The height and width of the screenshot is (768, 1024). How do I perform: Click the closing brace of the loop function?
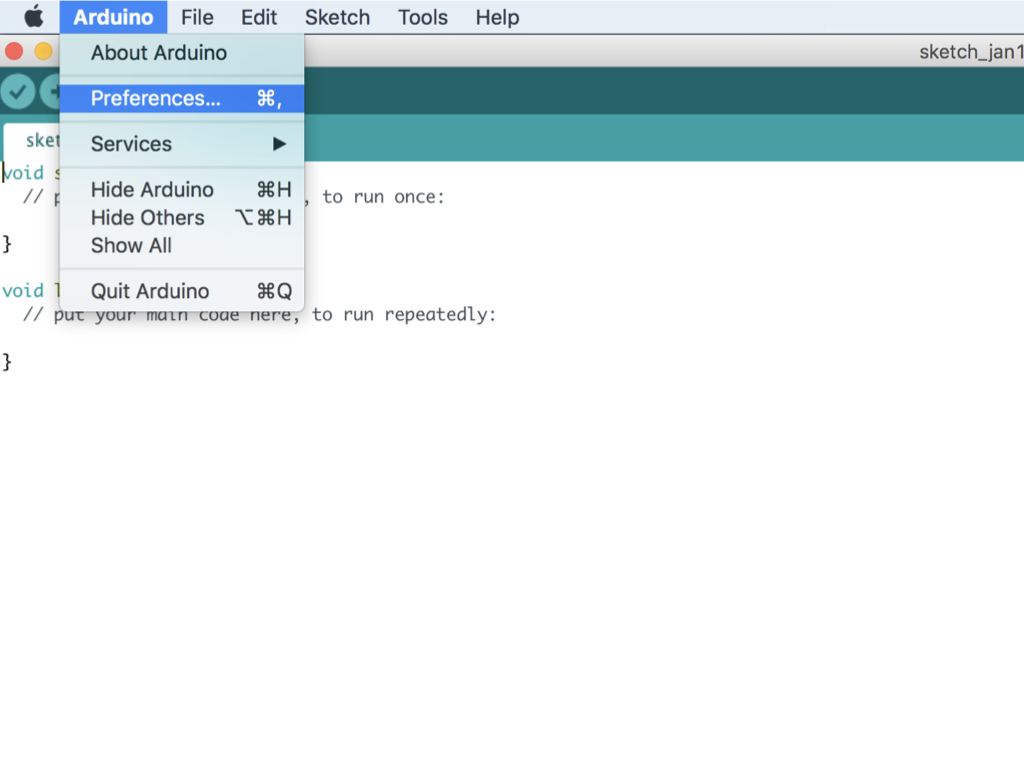[7, 362]
